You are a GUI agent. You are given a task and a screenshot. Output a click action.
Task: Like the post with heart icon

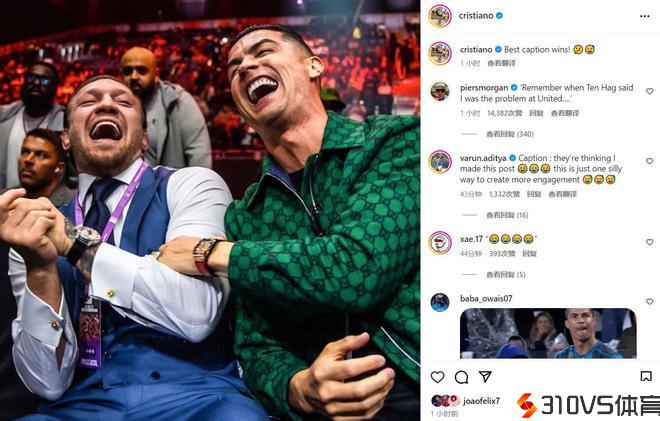coord(437,377)
